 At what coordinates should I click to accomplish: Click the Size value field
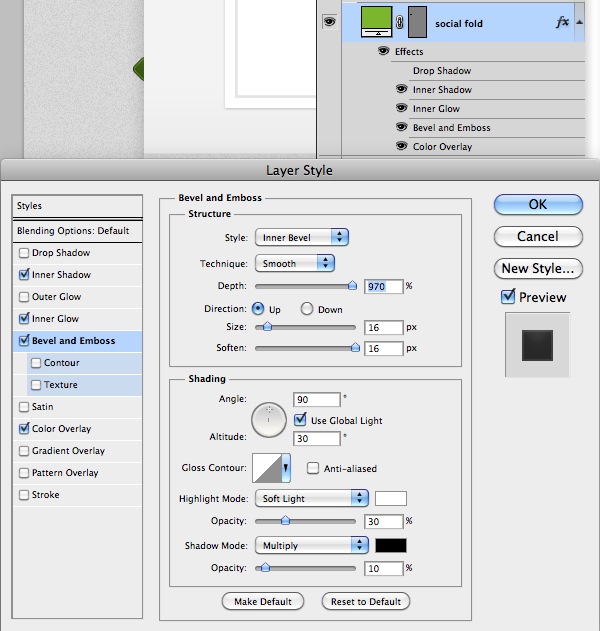coord(384,327)
